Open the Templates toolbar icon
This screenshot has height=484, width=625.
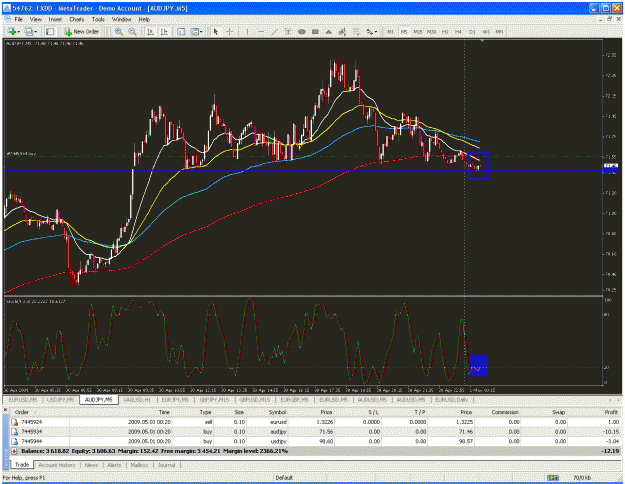point(194,31)
